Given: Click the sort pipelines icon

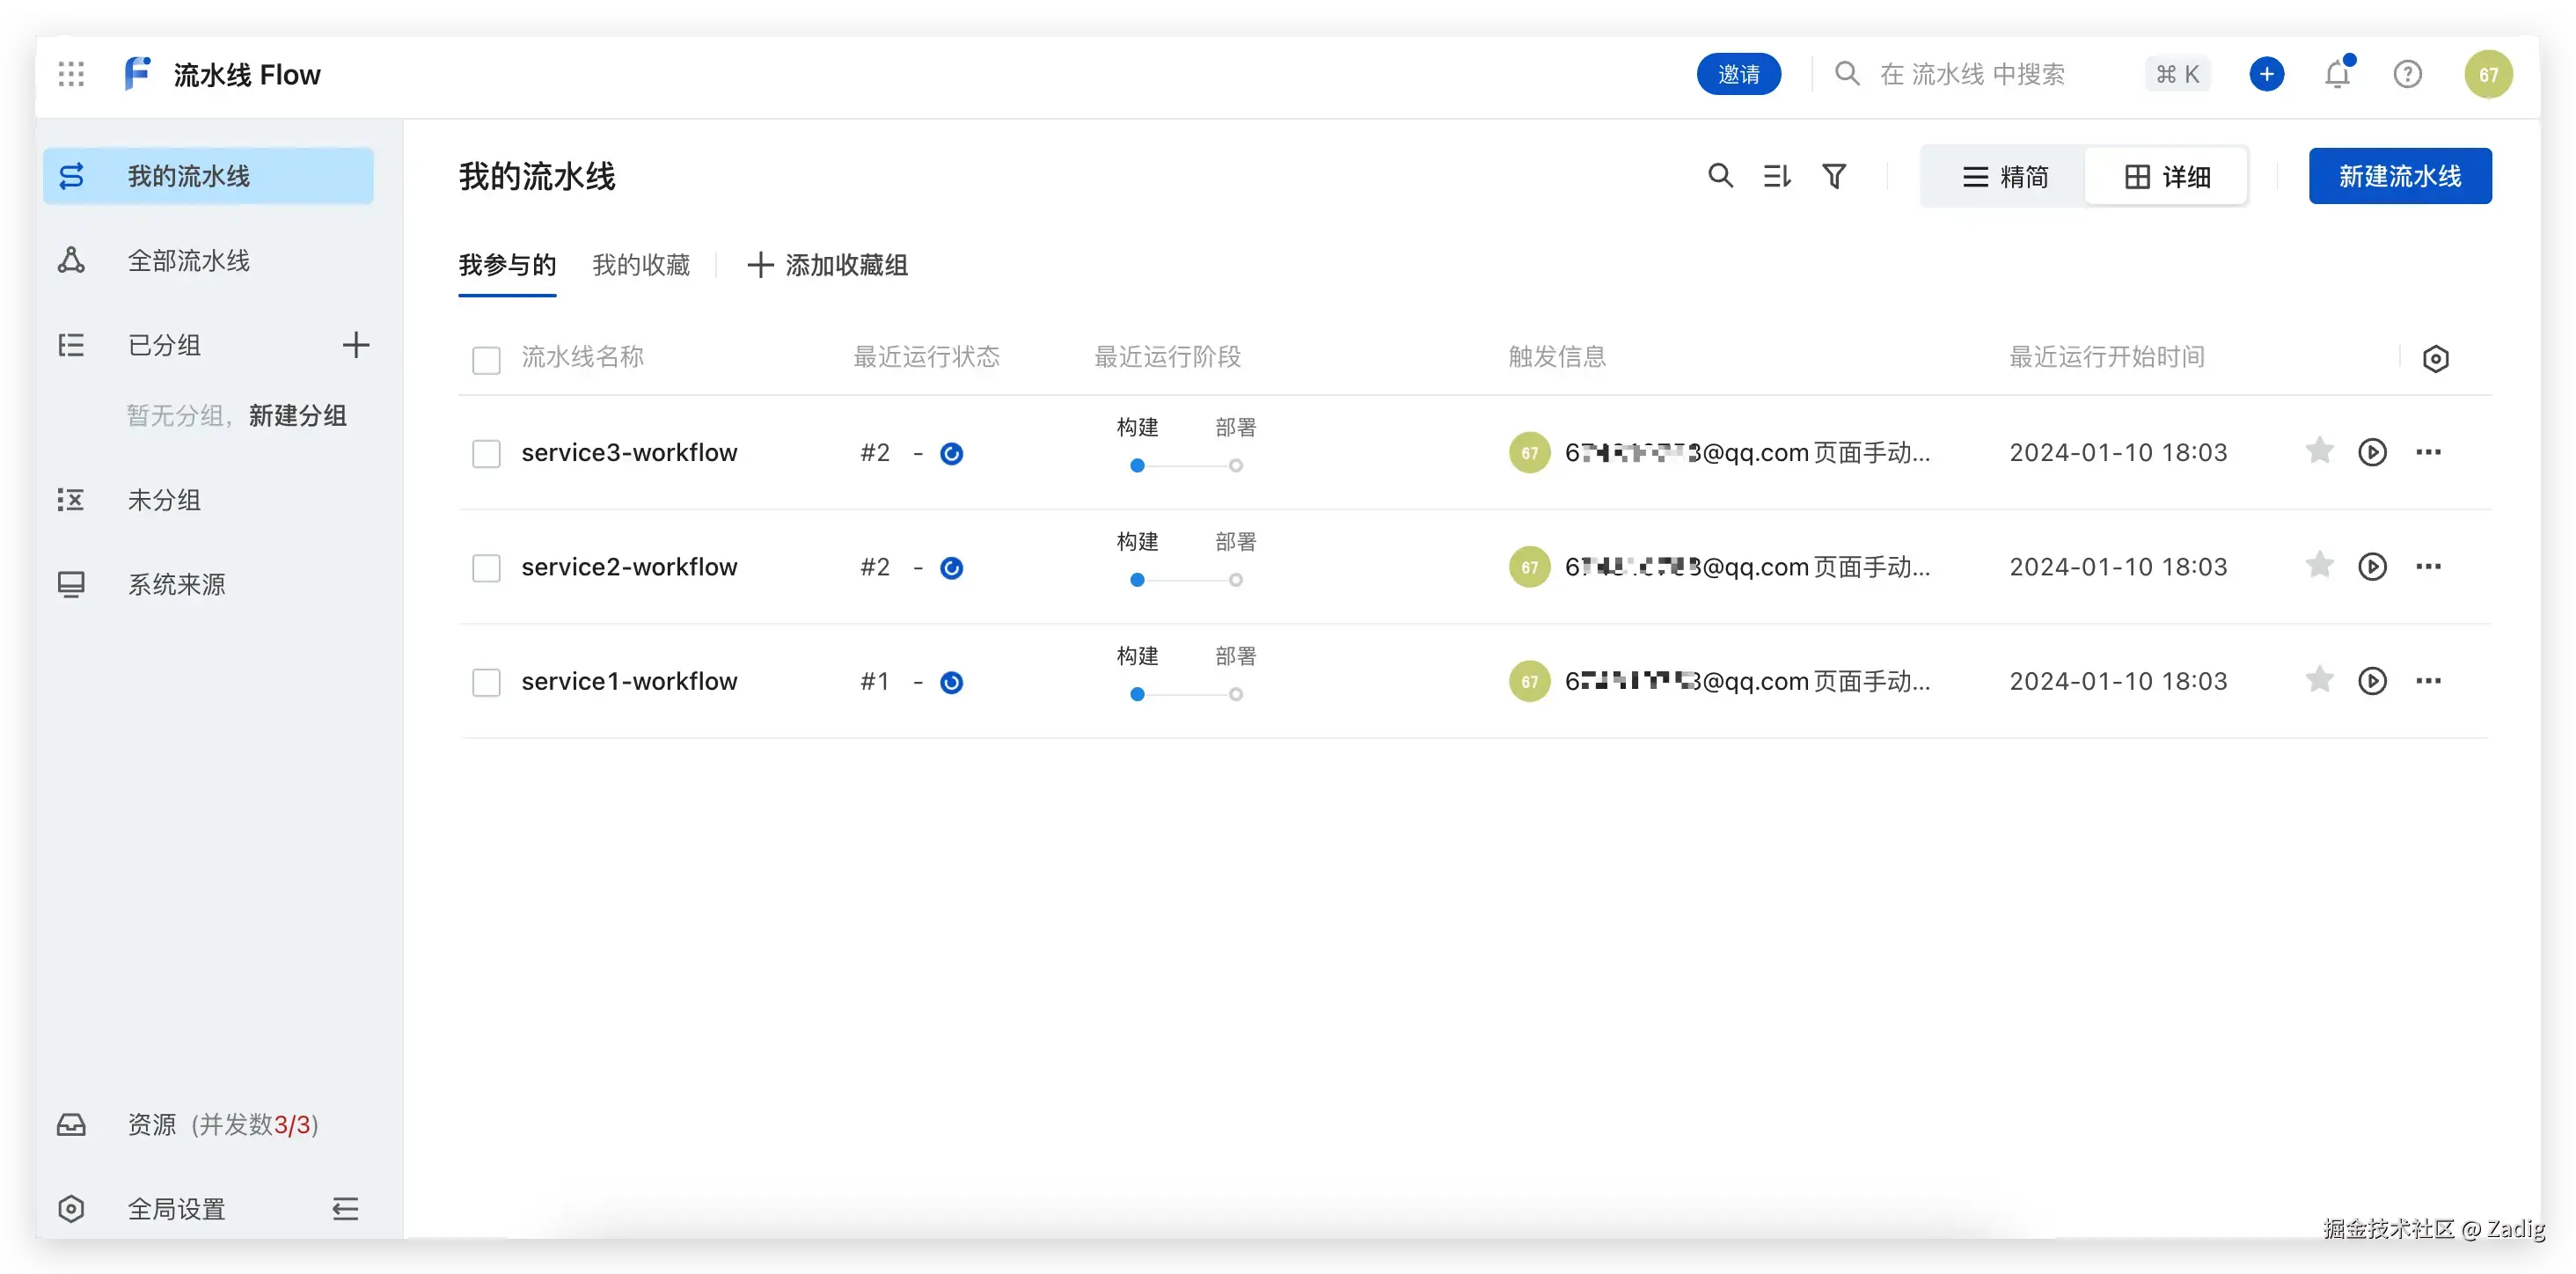Looking at the screenshot, I should point(1777,176).
